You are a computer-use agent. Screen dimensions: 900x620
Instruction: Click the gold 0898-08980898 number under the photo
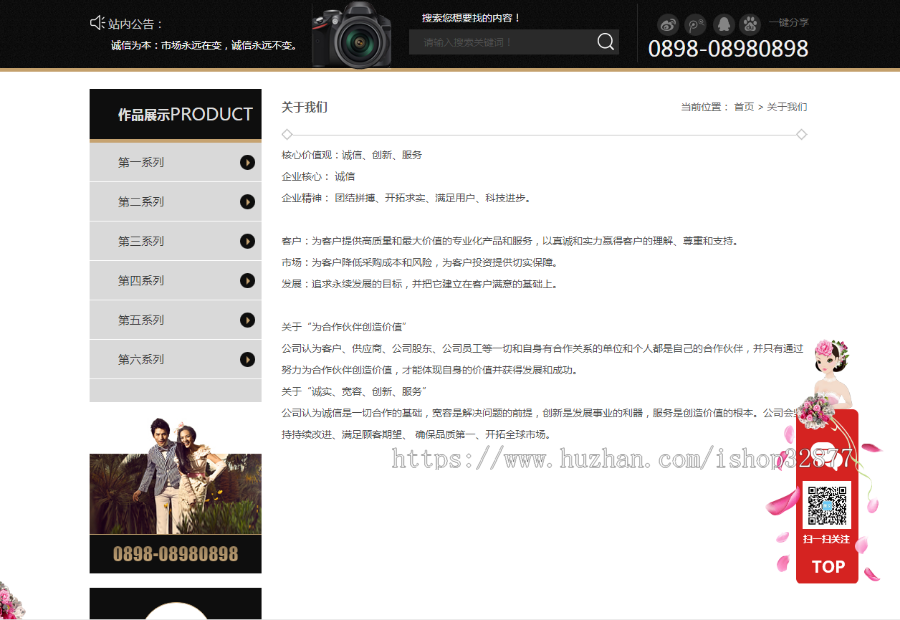click(176, 554)
